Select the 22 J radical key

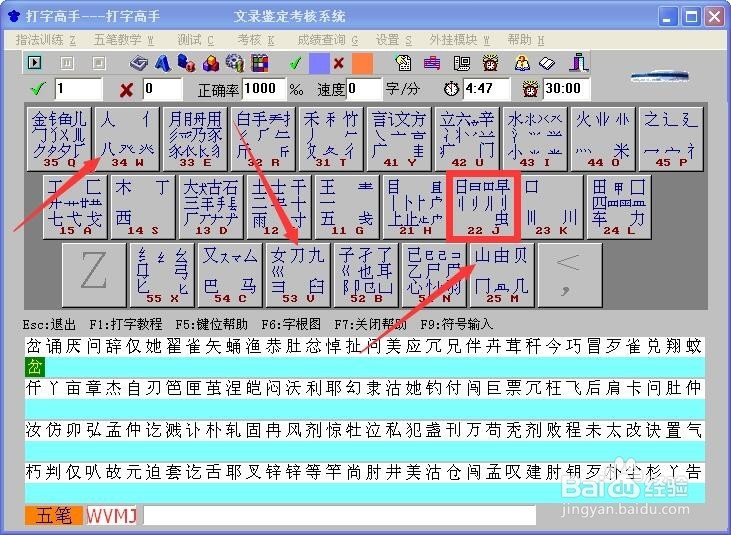pyautogui.click(x=483, y=207)
